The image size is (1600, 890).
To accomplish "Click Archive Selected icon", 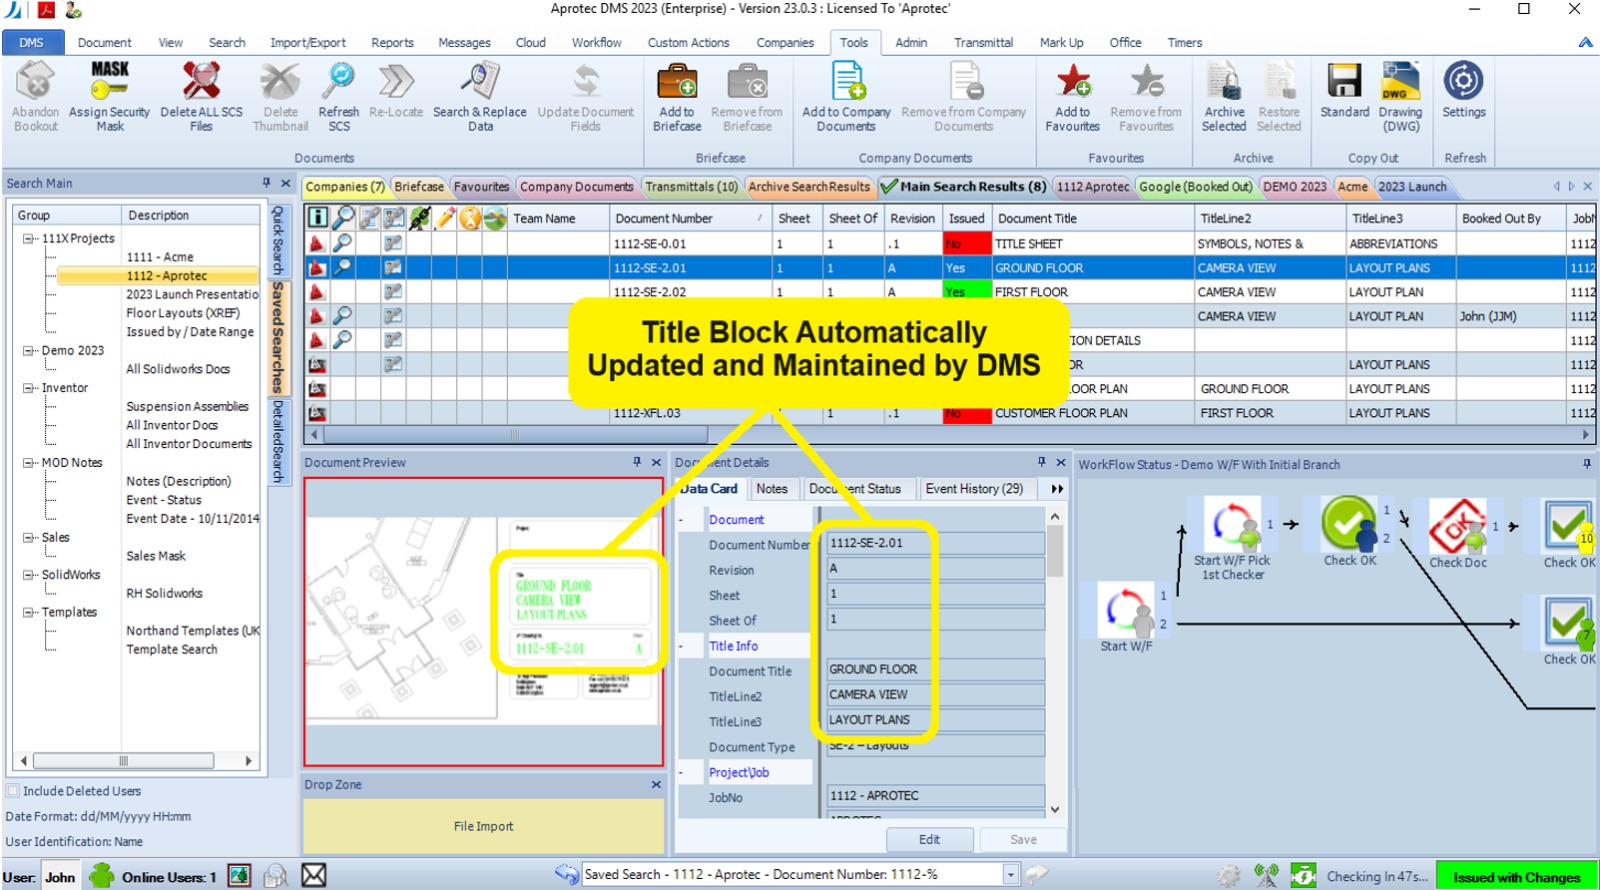I will 1224,81.
